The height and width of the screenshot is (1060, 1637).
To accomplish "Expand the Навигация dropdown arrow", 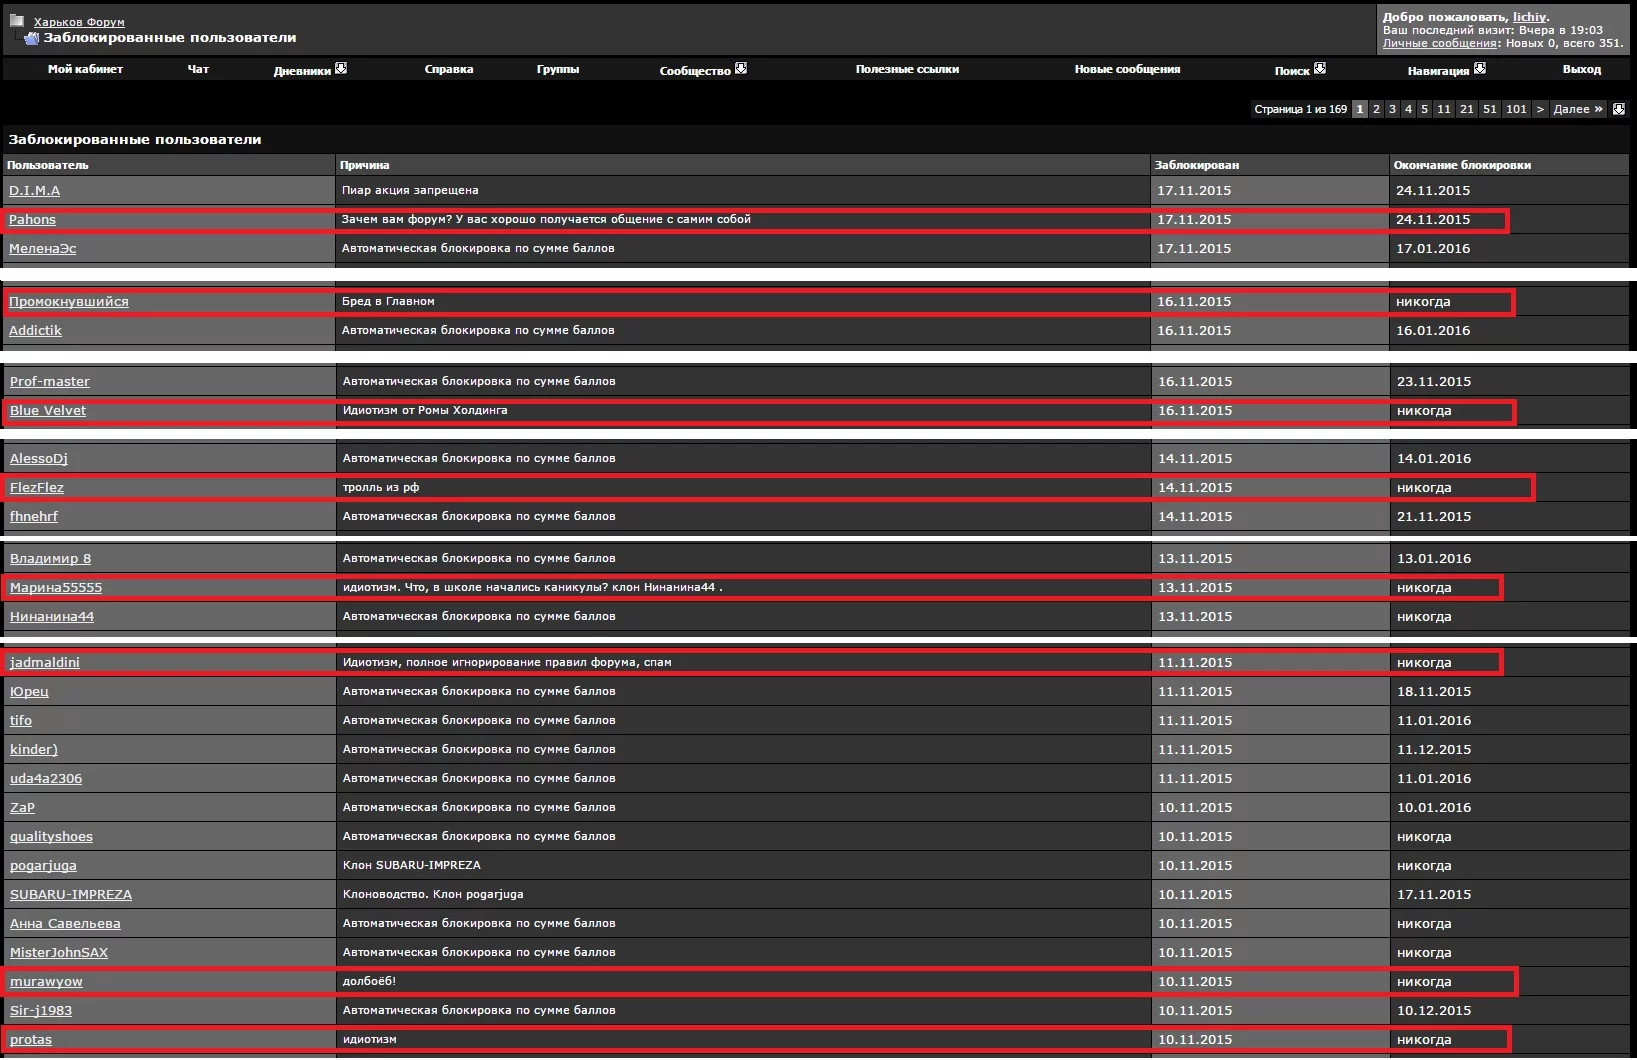I will coord(1480,68).
